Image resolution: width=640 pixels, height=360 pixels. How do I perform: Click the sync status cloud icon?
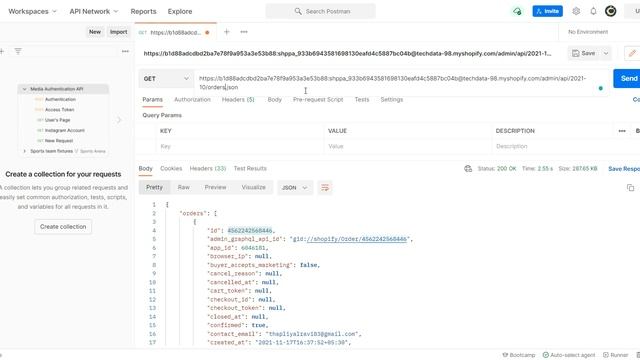517,11
